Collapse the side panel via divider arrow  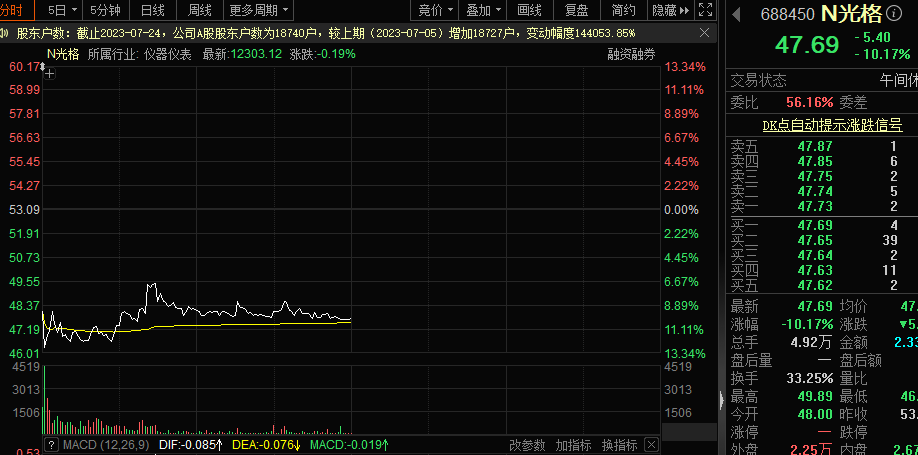(721, 401)
